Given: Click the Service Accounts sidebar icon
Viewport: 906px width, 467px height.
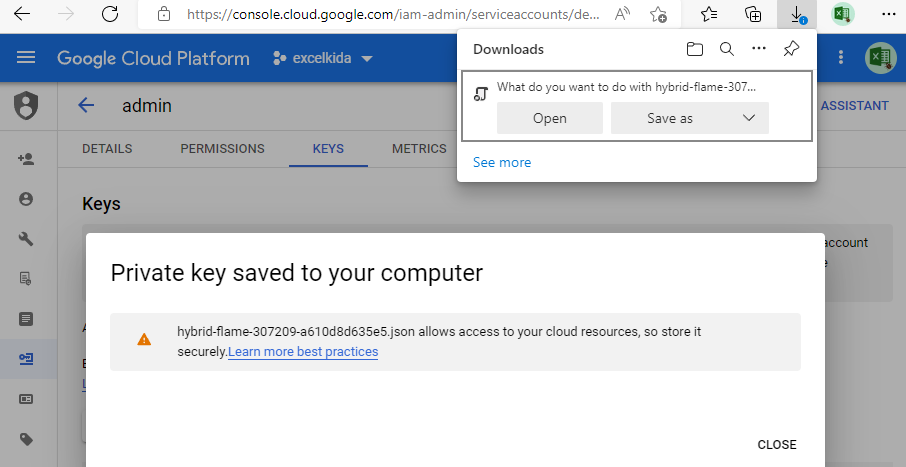Looking at the screenshot, I should tap(26, 359).
